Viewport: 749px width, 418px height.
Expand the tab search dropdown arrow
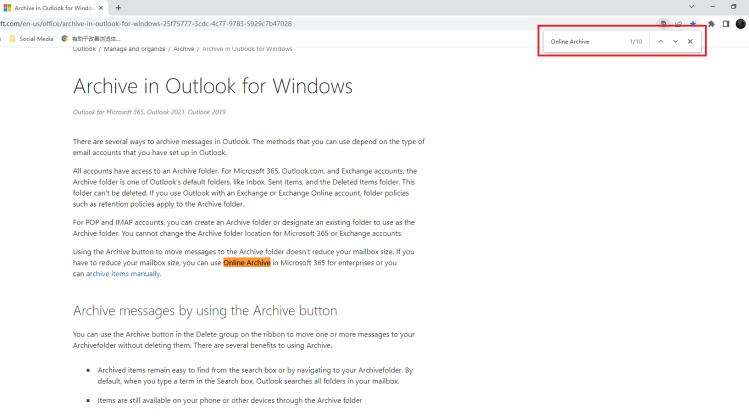tap(691, 7)
